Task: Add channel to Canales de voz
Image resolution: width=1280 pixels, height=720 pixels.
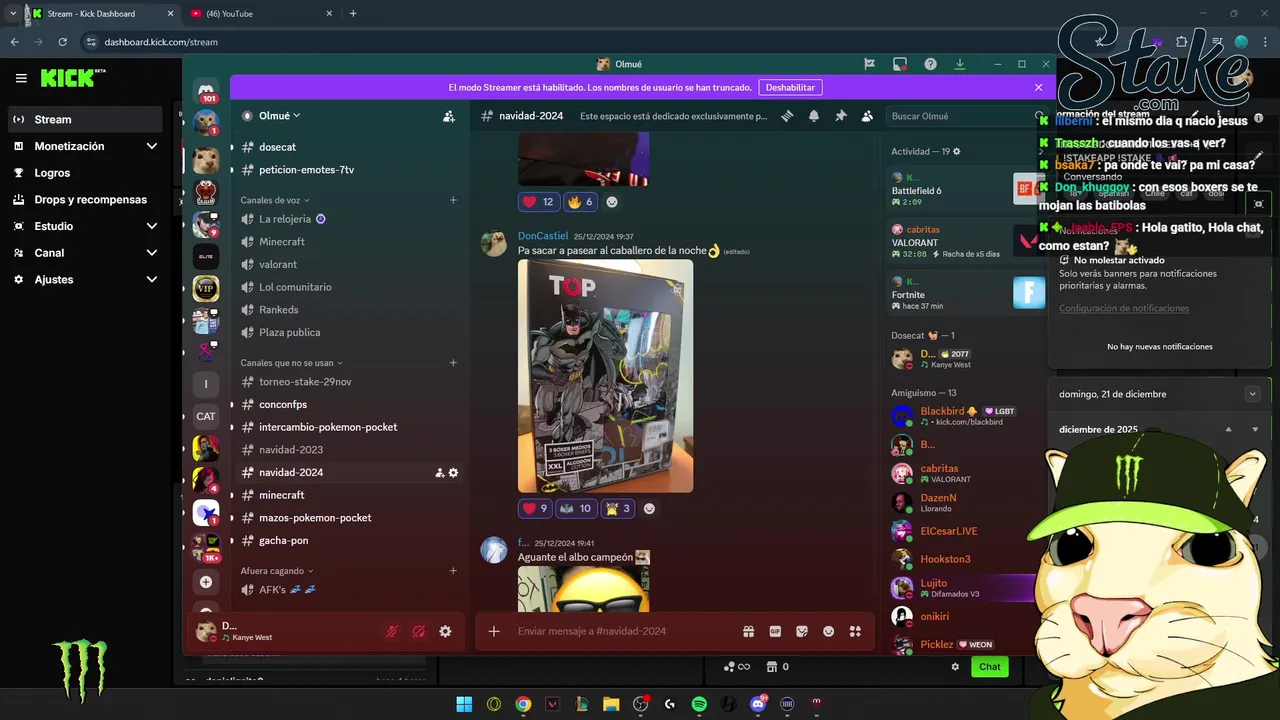Action: click(x=453, y=200)
